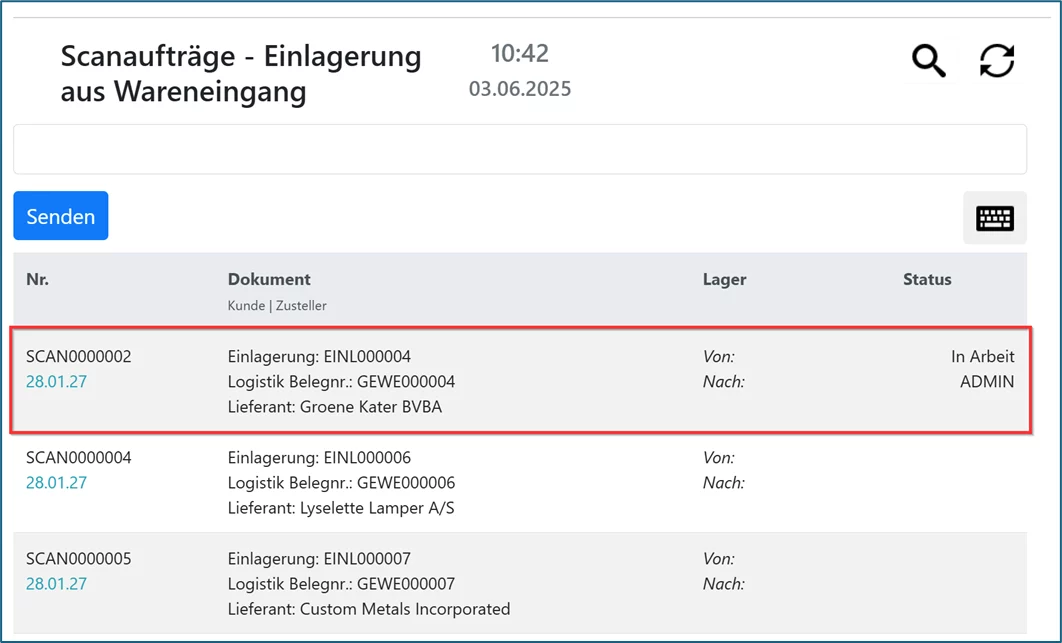The width and height of the screenshot is (1062, 643).
Task: Focus the empty scan input field
Action: click(x=519, y=150)
